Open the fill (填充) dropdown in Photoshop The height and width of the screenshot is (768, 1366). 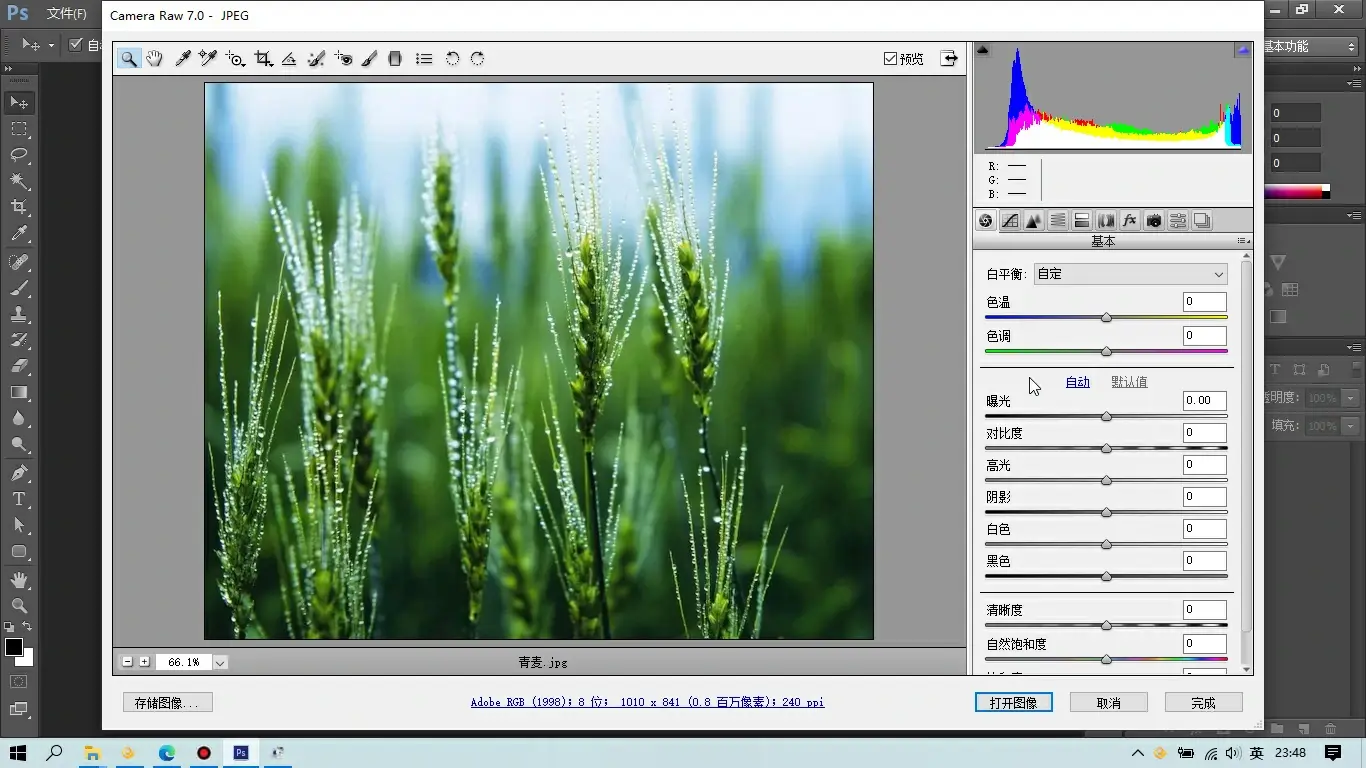pos(1350,426)
